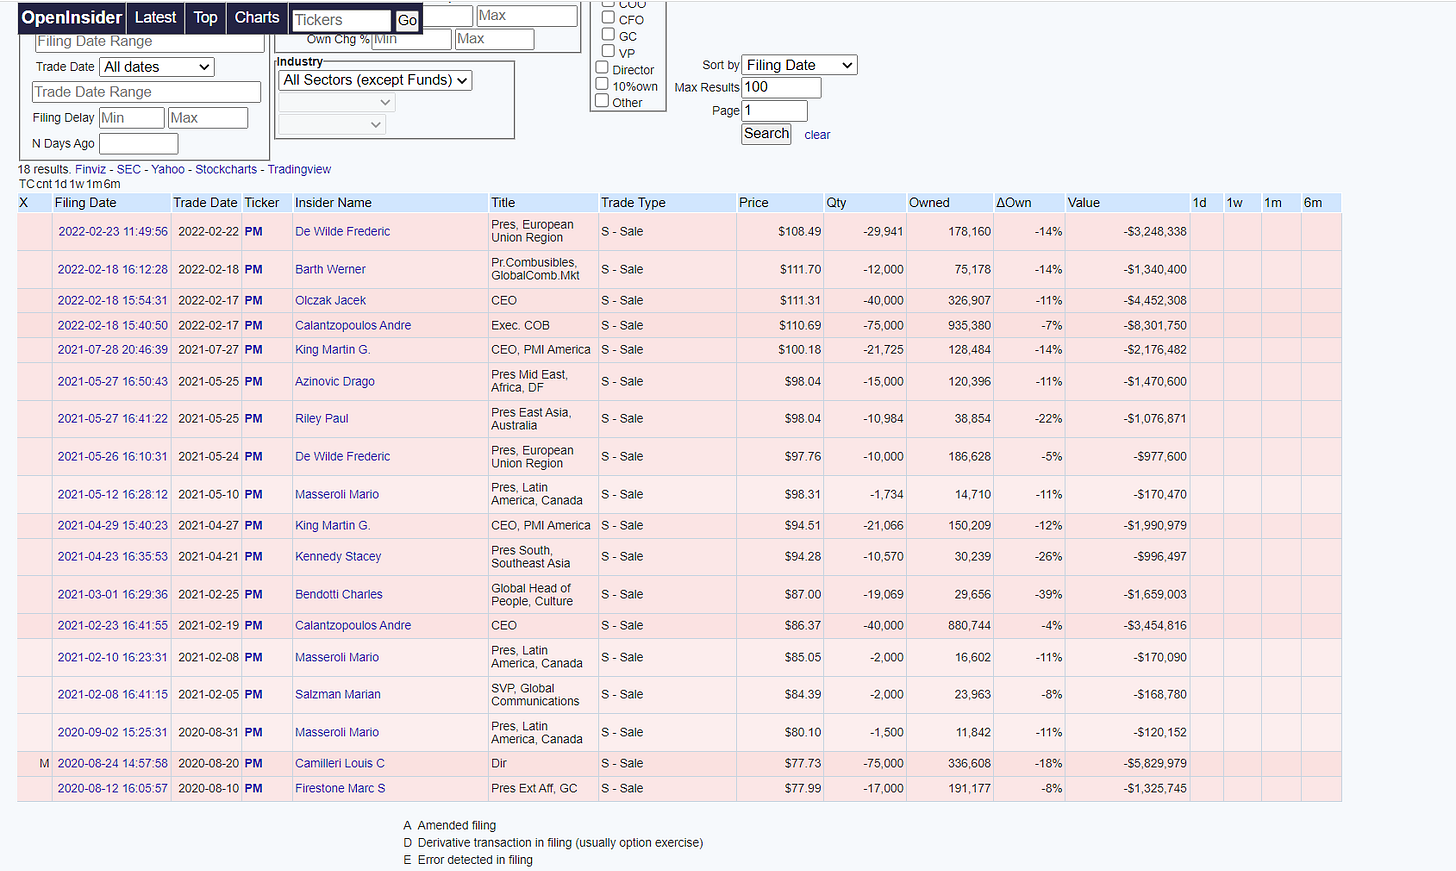Screen dimensions: 1456x871
Task: Open the De Wilde Frederic 2022-02-23 filing
Action: point(113,231)
